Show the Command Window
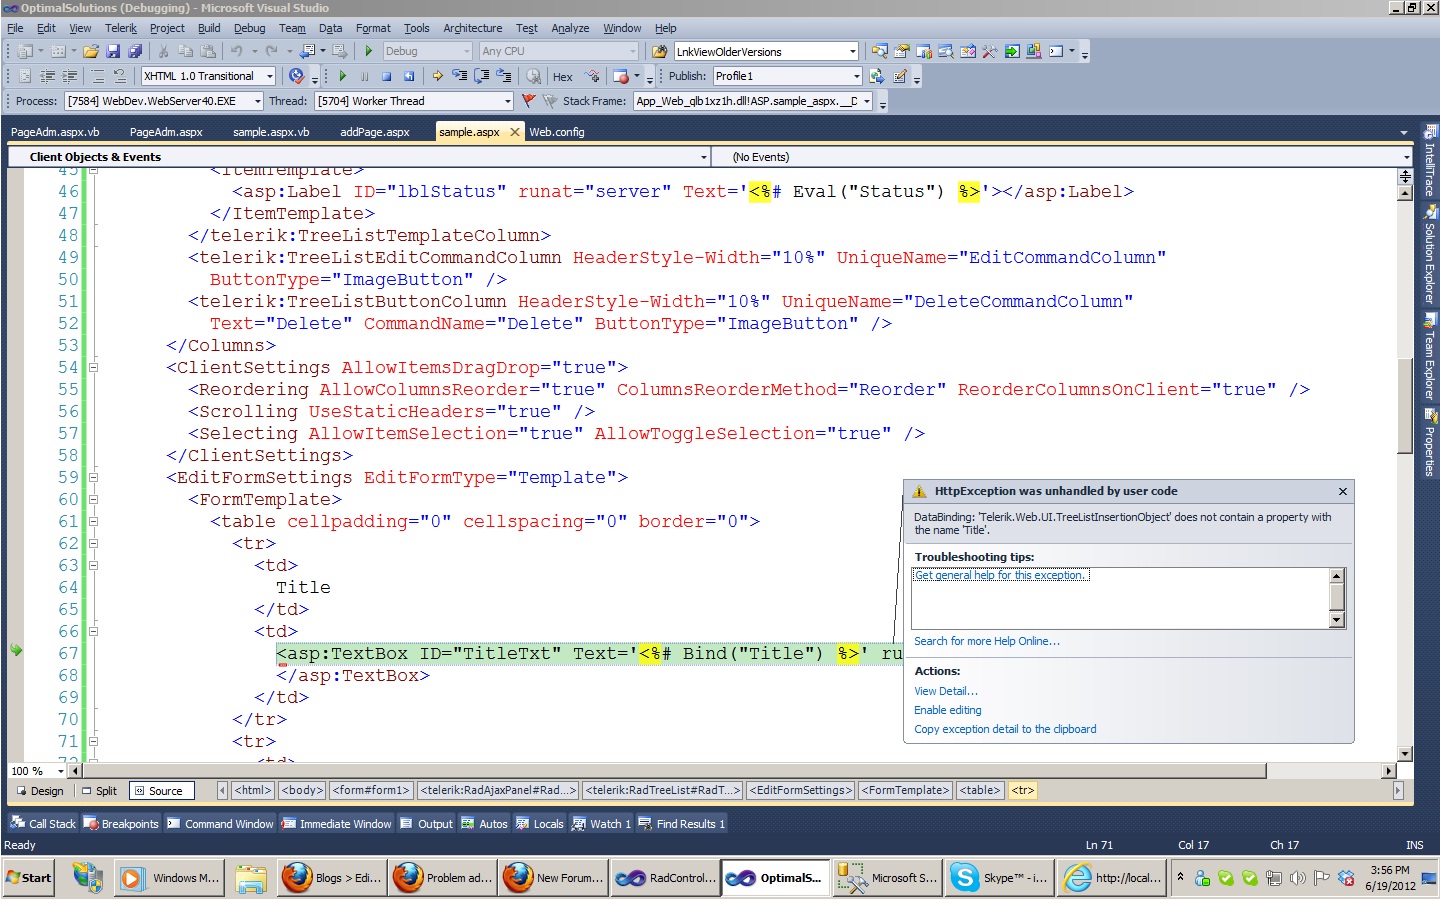Image resolution: width=1440 pixels, height=900 pixels. click(x=220, y=824)
